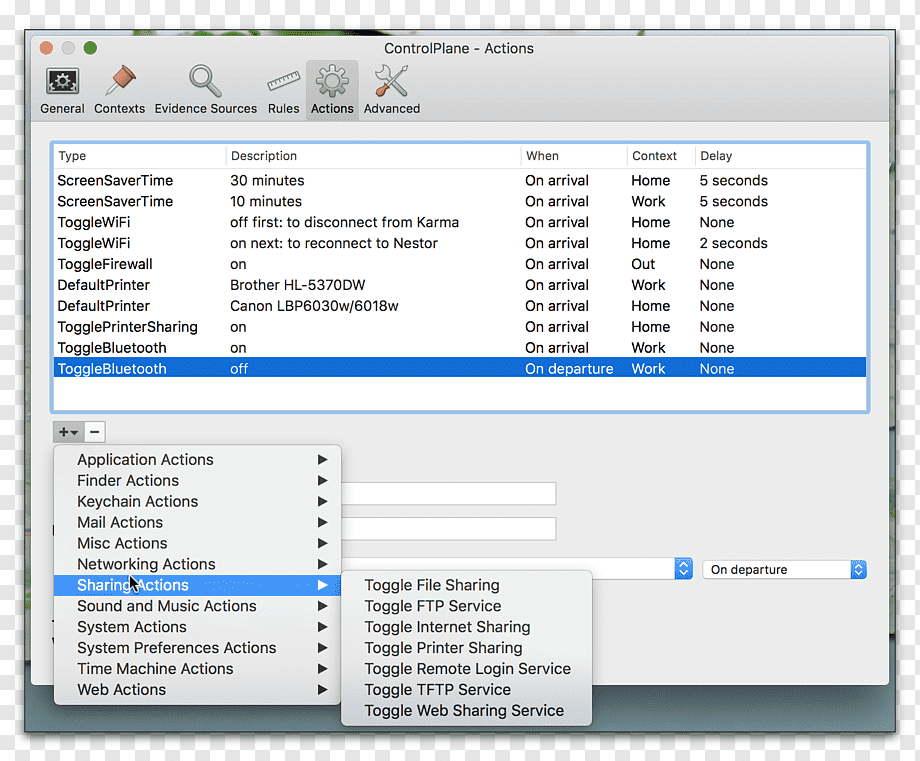Select the TogglePrinterSharing row
920x761 pixels.
(460, 327)
